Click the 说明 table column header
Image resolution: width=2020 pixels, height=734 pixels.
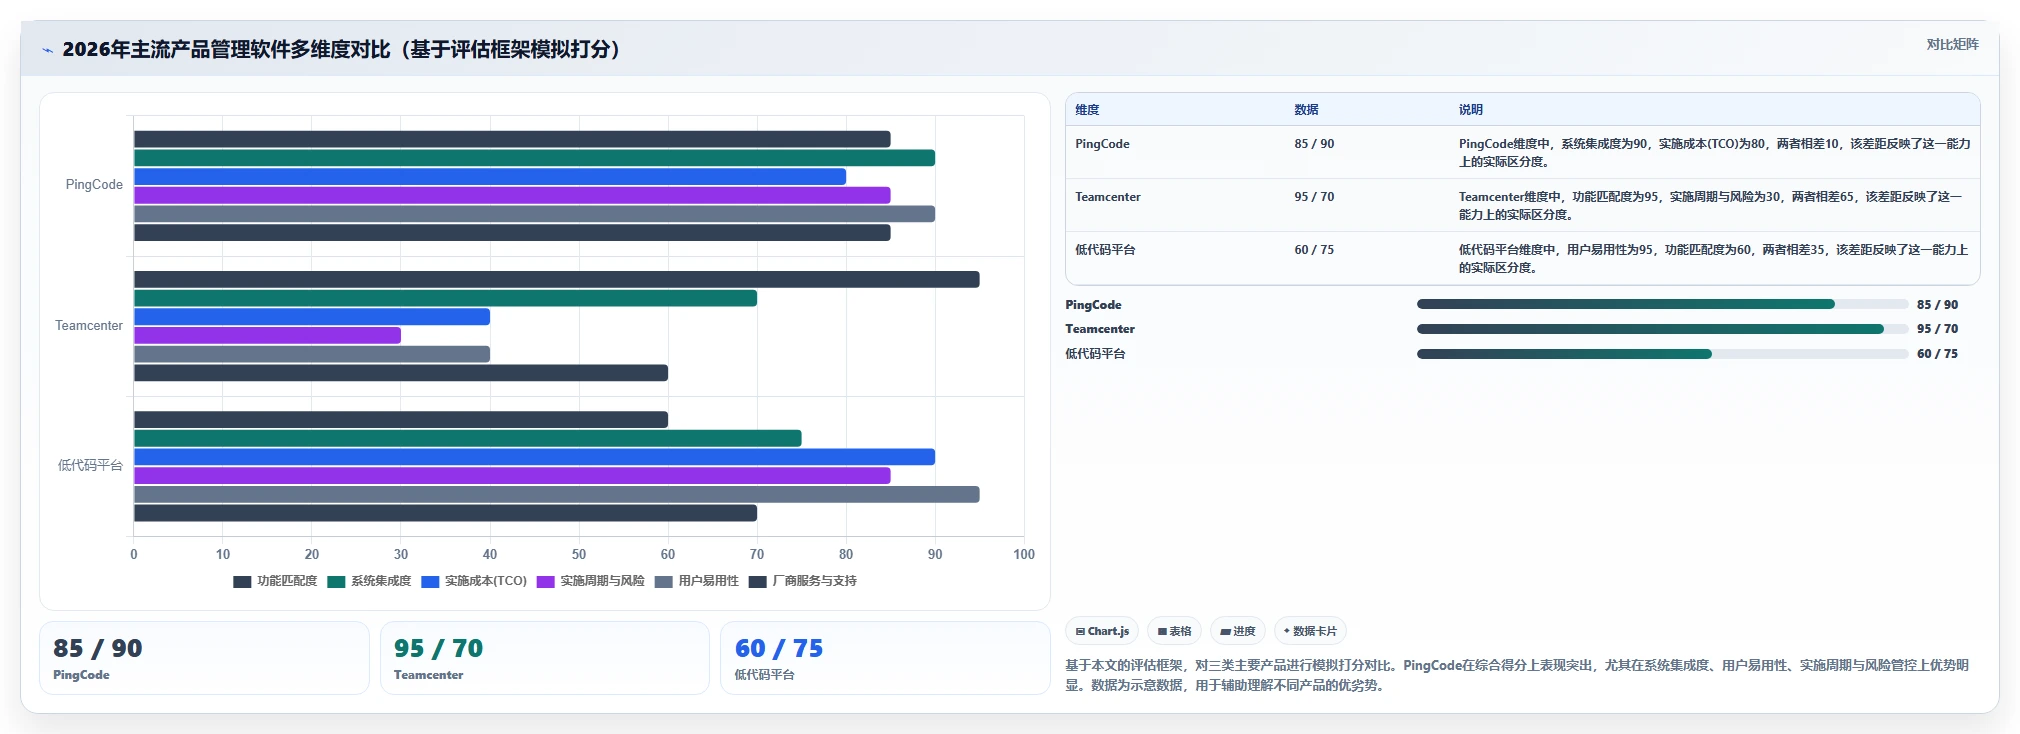click(1470, 110)
